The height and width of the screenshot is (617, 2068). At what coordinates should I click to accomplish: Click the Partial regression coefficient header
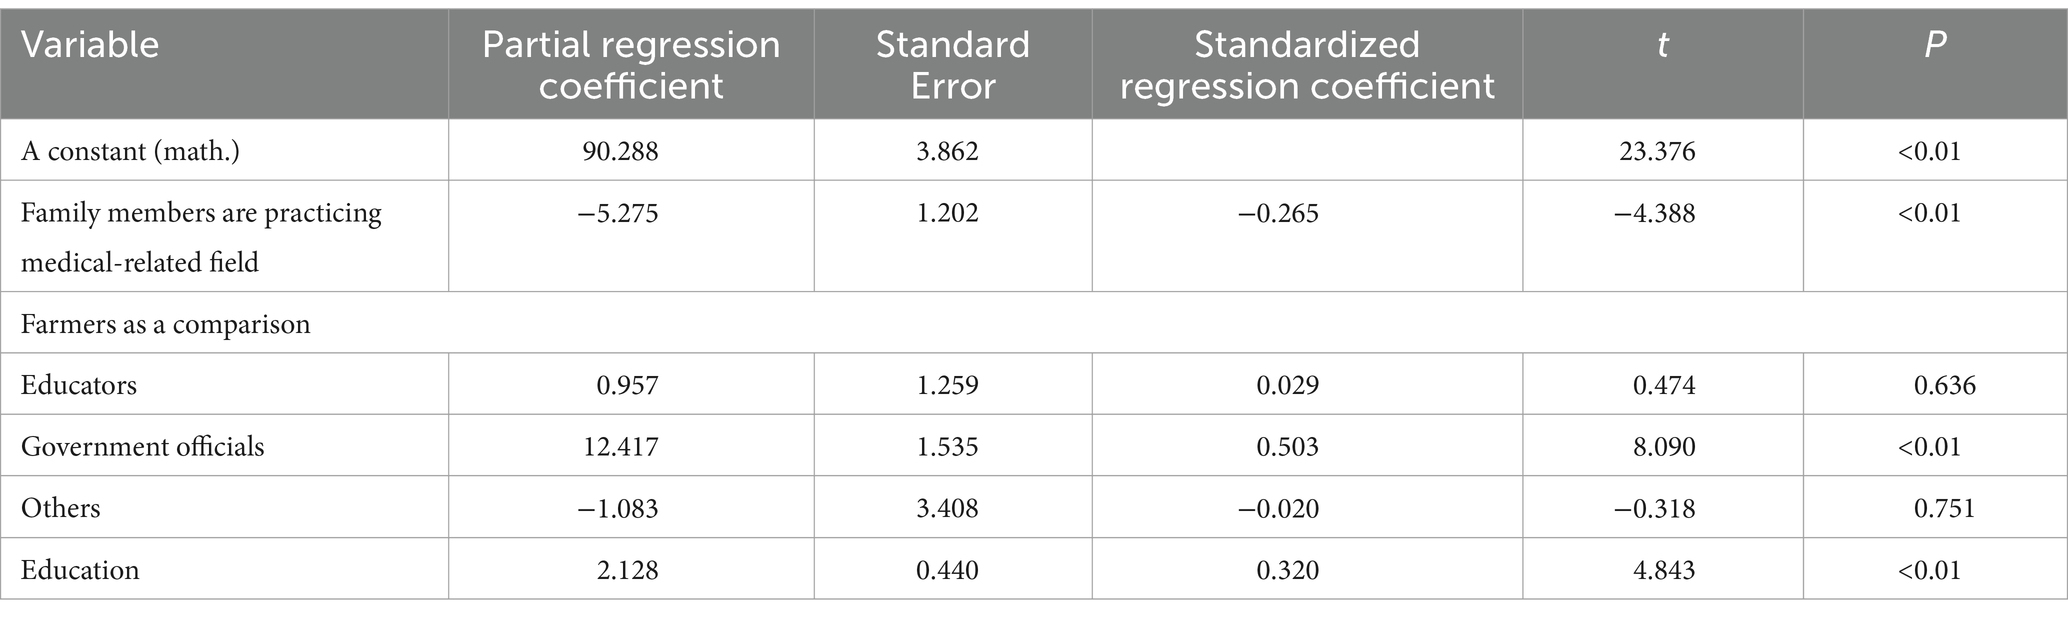630,65
